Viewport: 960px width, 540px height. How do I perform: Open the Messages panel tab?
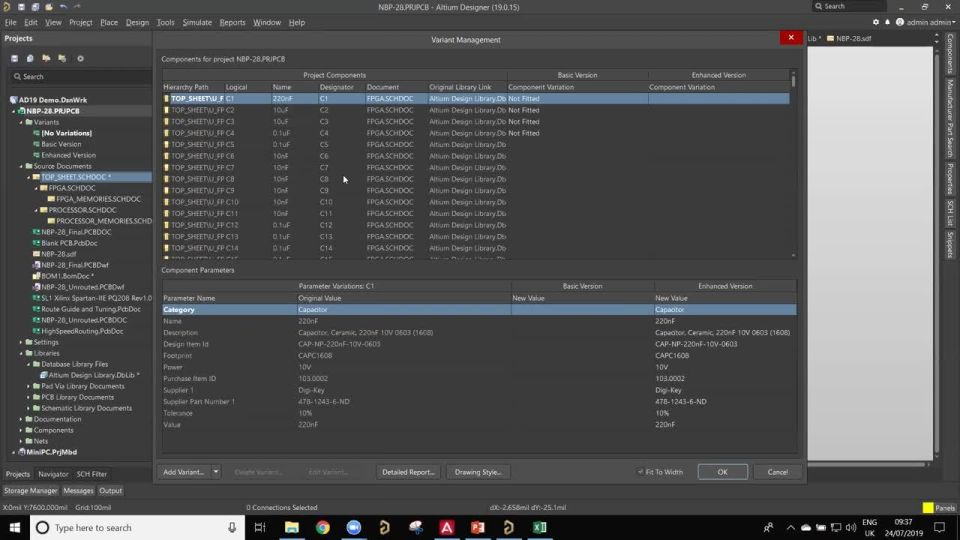coord(78,490)
